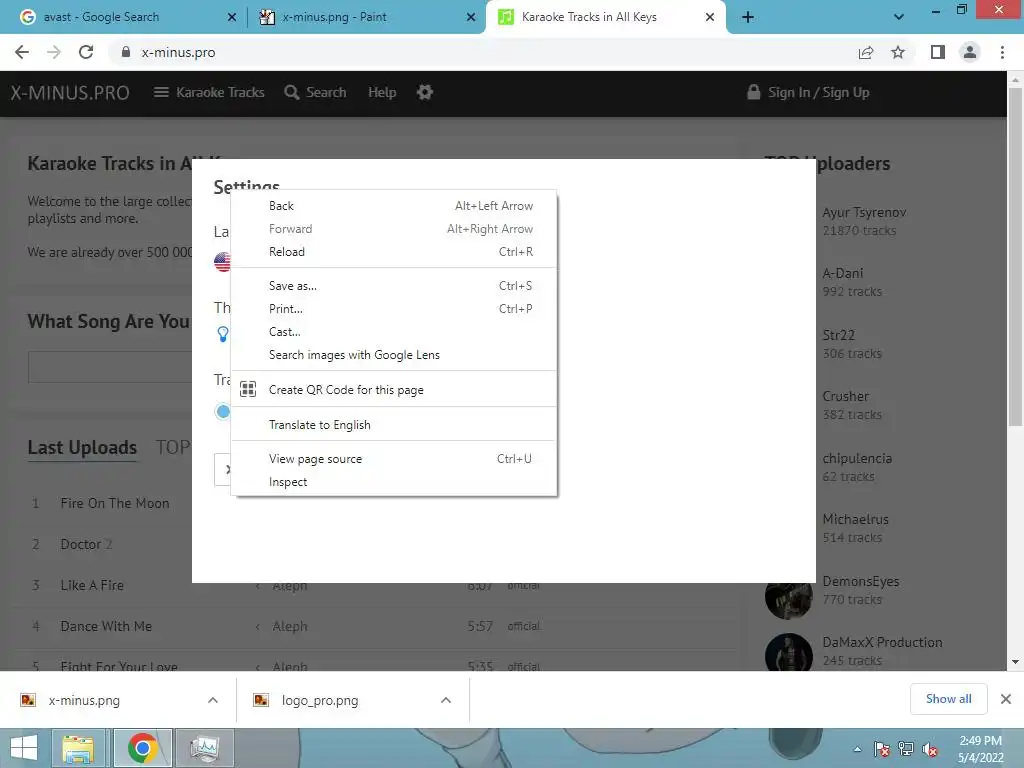Click the Chrome taskbar icon

tap(143, 748)
